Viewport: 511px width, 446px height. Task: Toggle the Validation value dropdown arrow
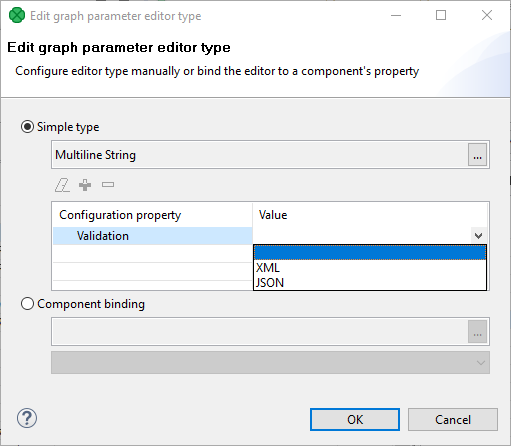point(478,236)
